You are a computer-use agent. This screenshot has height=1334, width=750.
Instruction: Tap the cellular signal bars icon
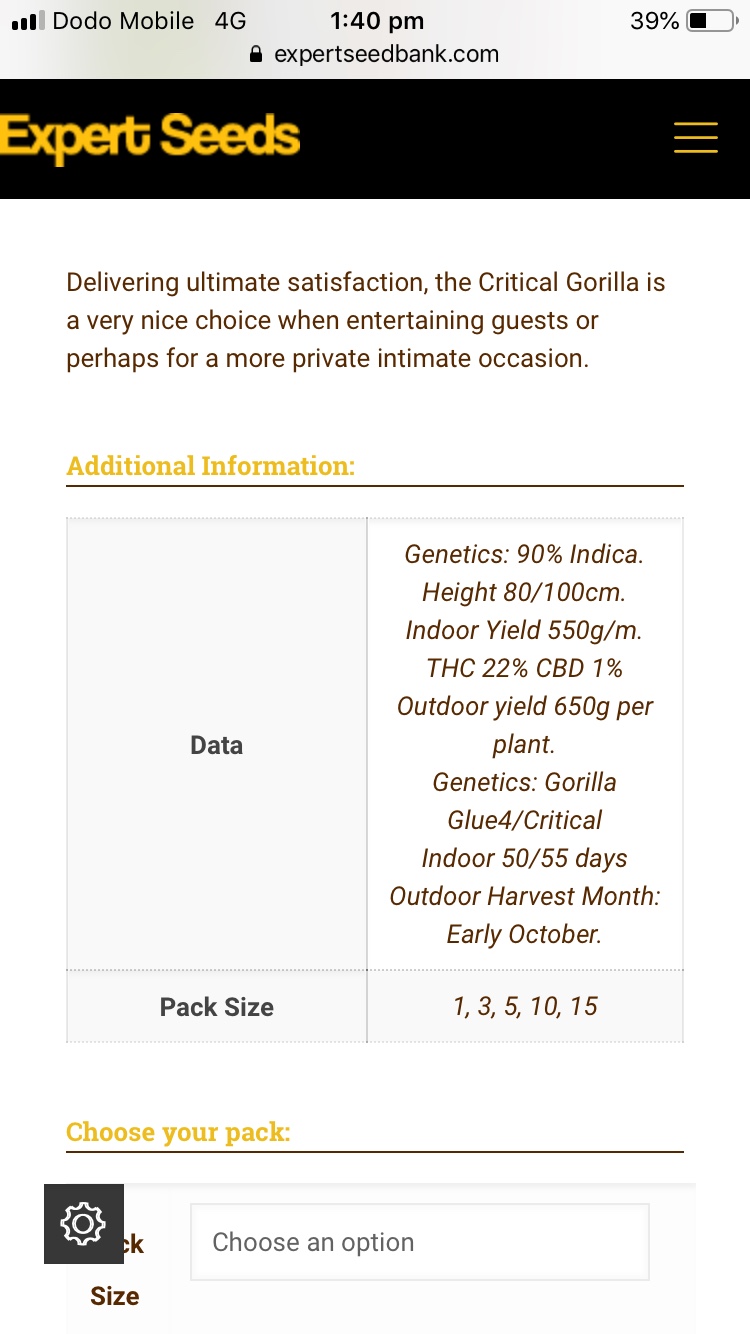tap(28, 21)
